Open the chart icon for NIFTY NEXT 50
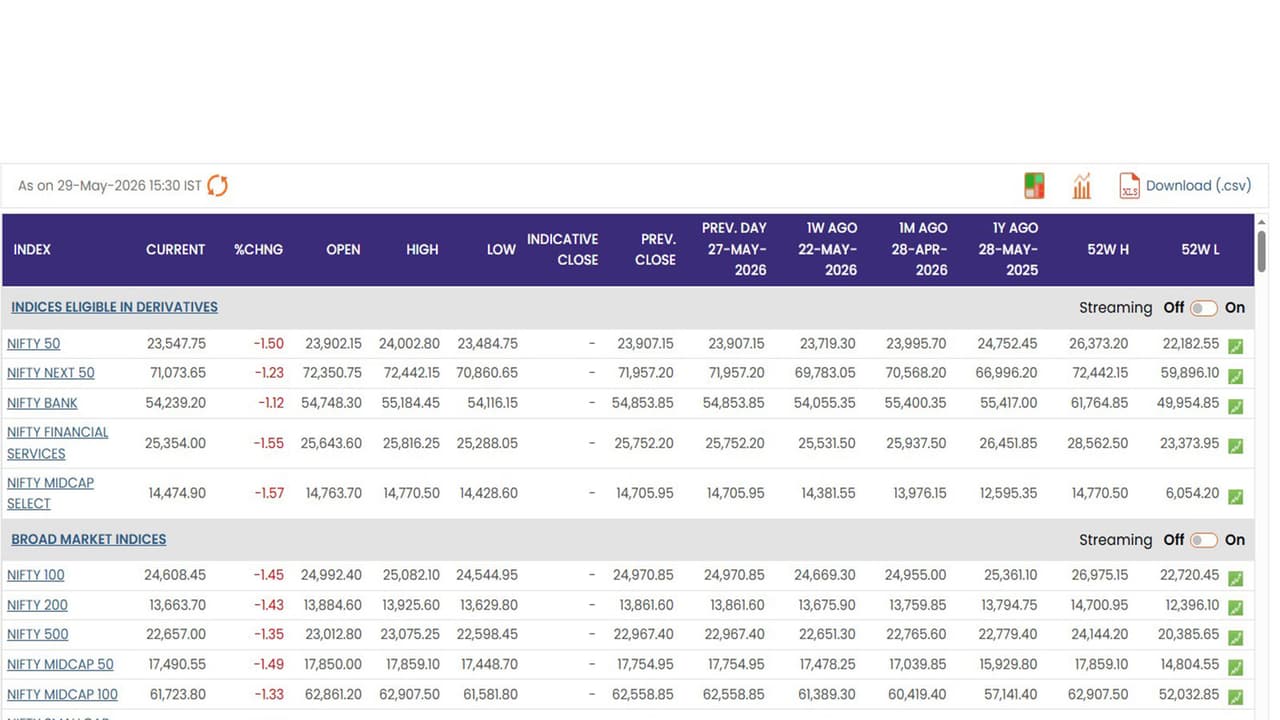Viewport: 1280px width, 720px height. [x=1236, y=376]
